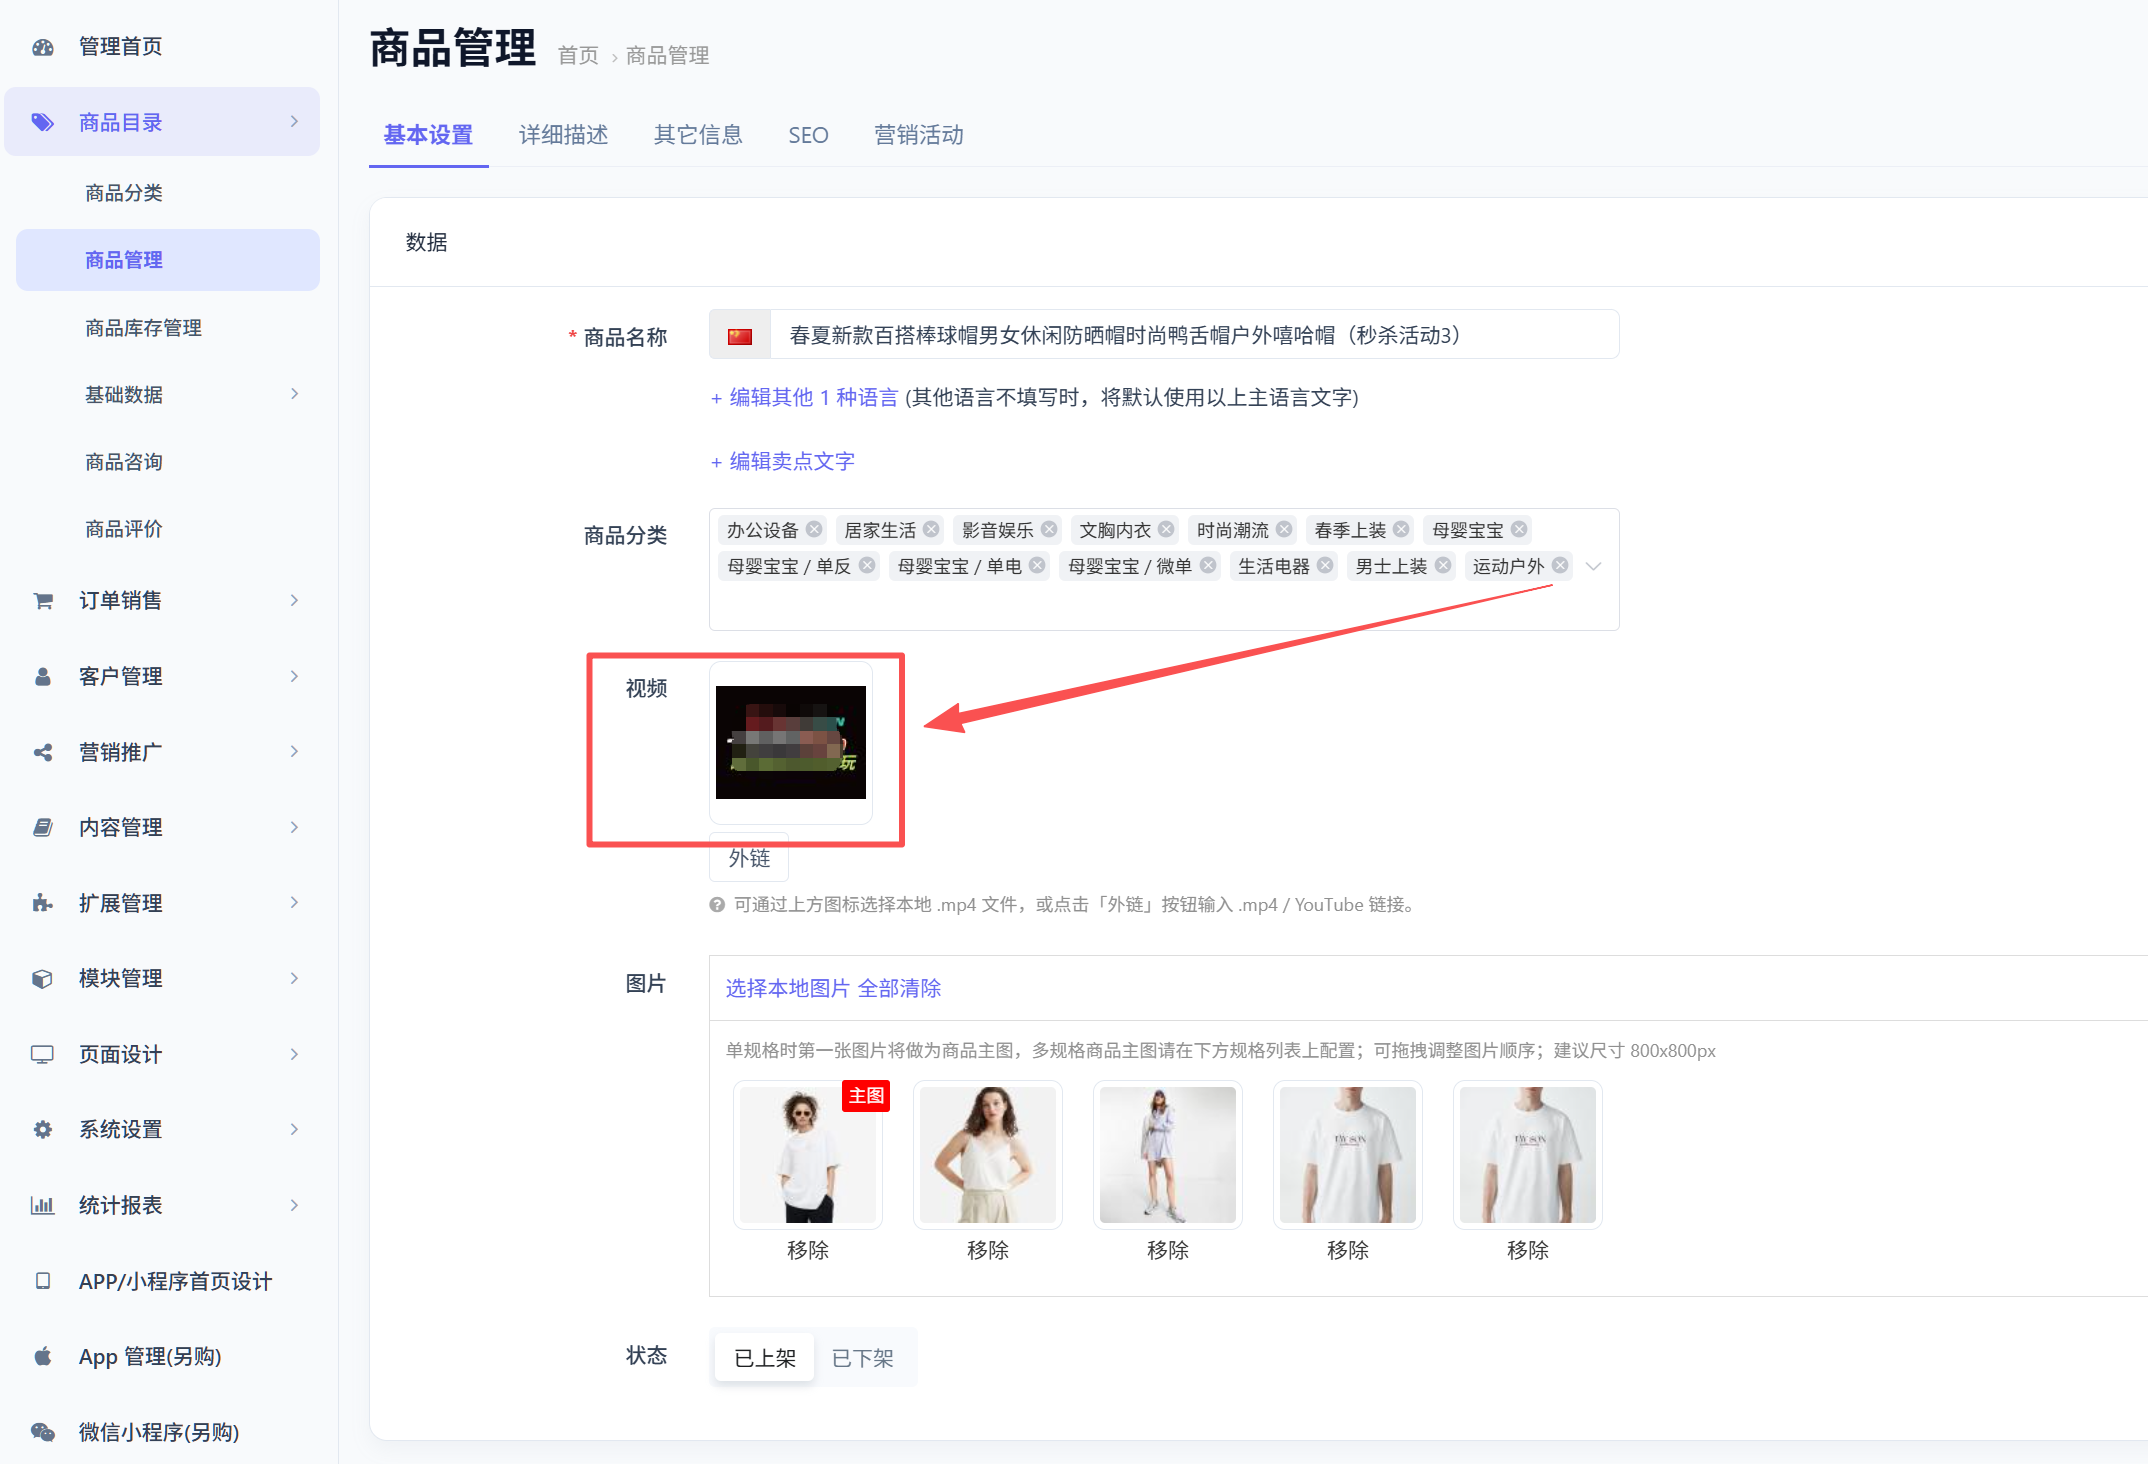The image size is (2148, 1464).
Task: Click the gear icon for 系统设置
Action: coord(42,1130)
